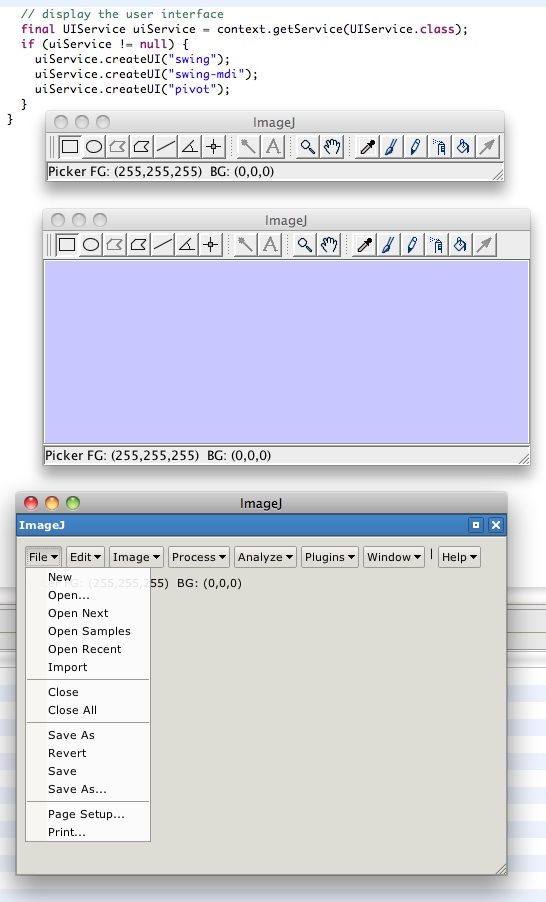Select the Hand scrolling tool in MDI window
Viewport: 546px width, 902px height.
[x=329, y=245]
